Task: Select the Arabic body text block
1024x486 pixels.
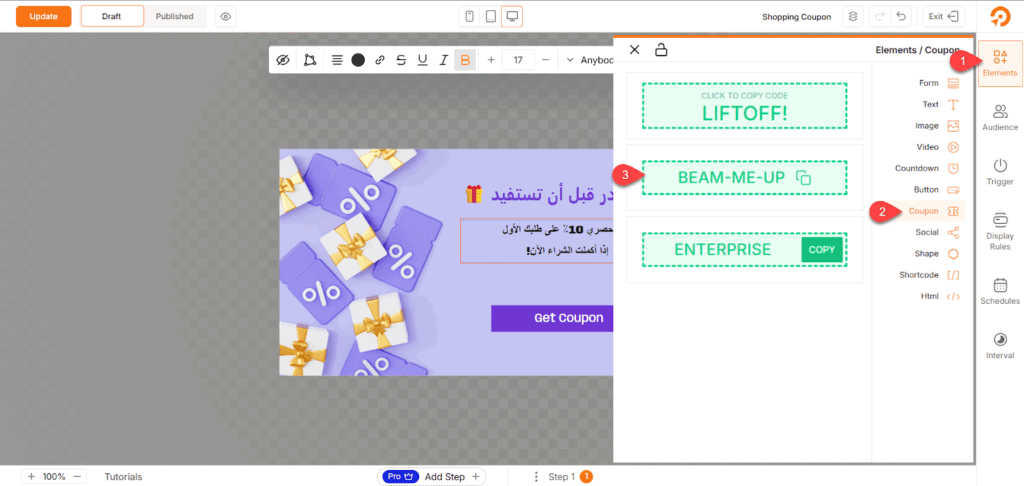Action: click(x=537, y=240)
